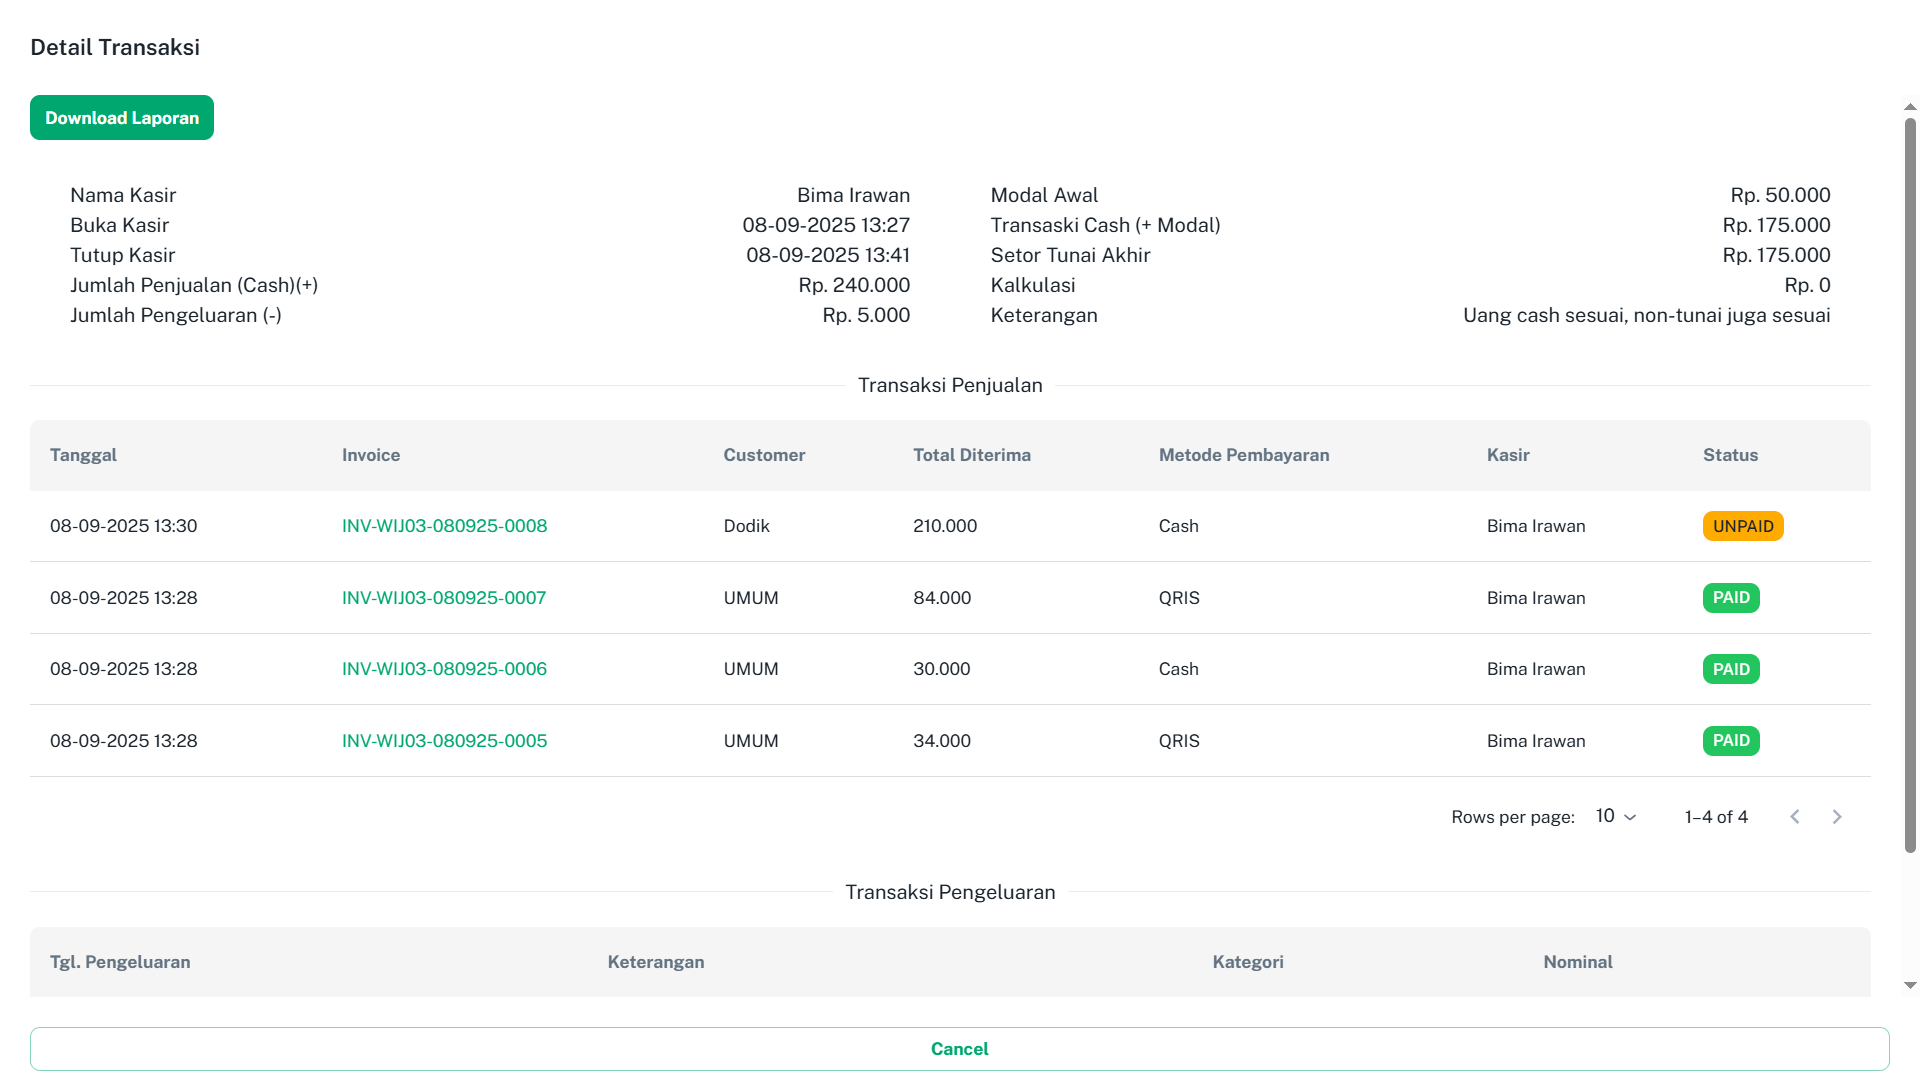Click the Total Diterima column header
This screenshot has height=1080, width=1920.
click(971, 455)
